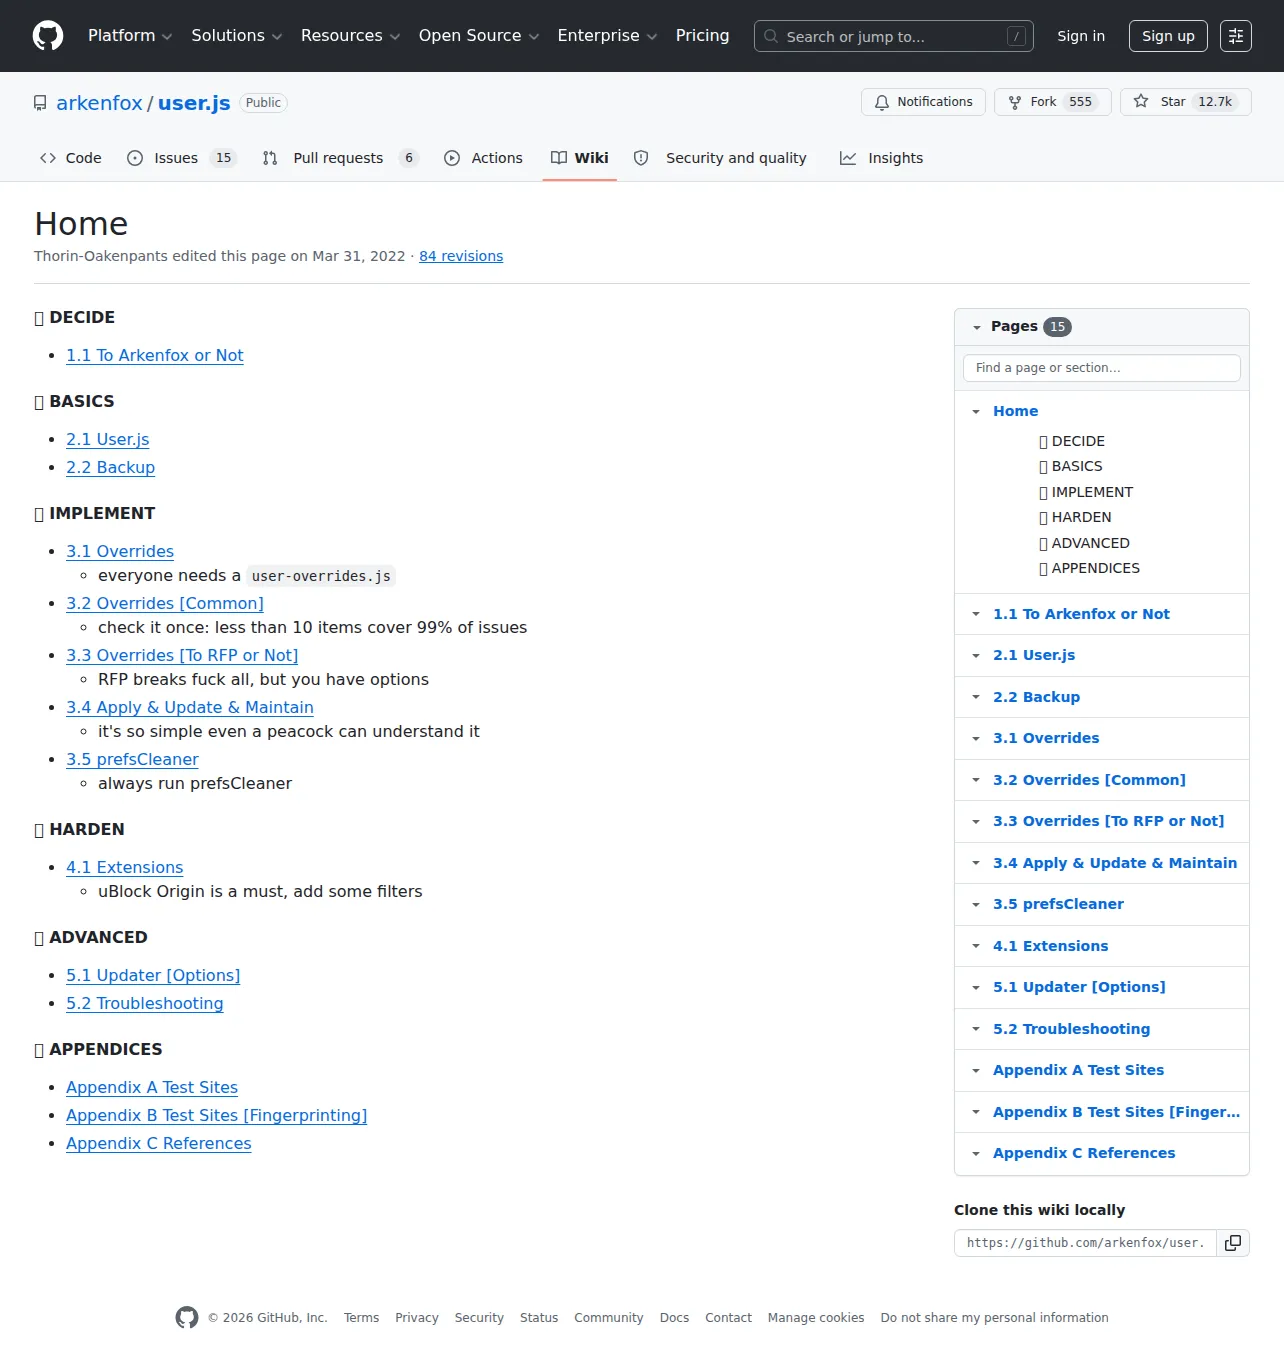Open the 2.2 Backup content link
Screen dimensions: 1284x1371
110,467
